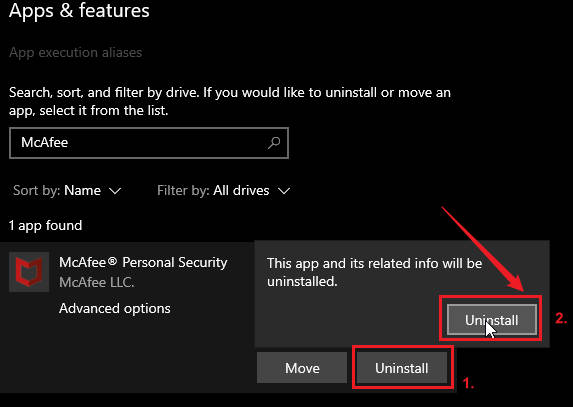Open the App execution aliases link
Image resolution: width=573 pixels, height=407 pixels.
(75, 53)
